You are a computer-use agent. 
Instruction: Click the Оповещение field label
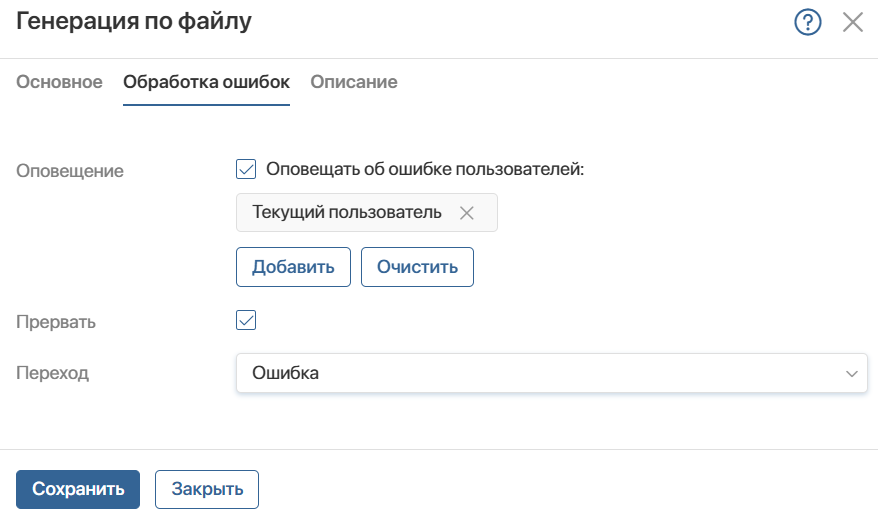click(x=70, y=171)
